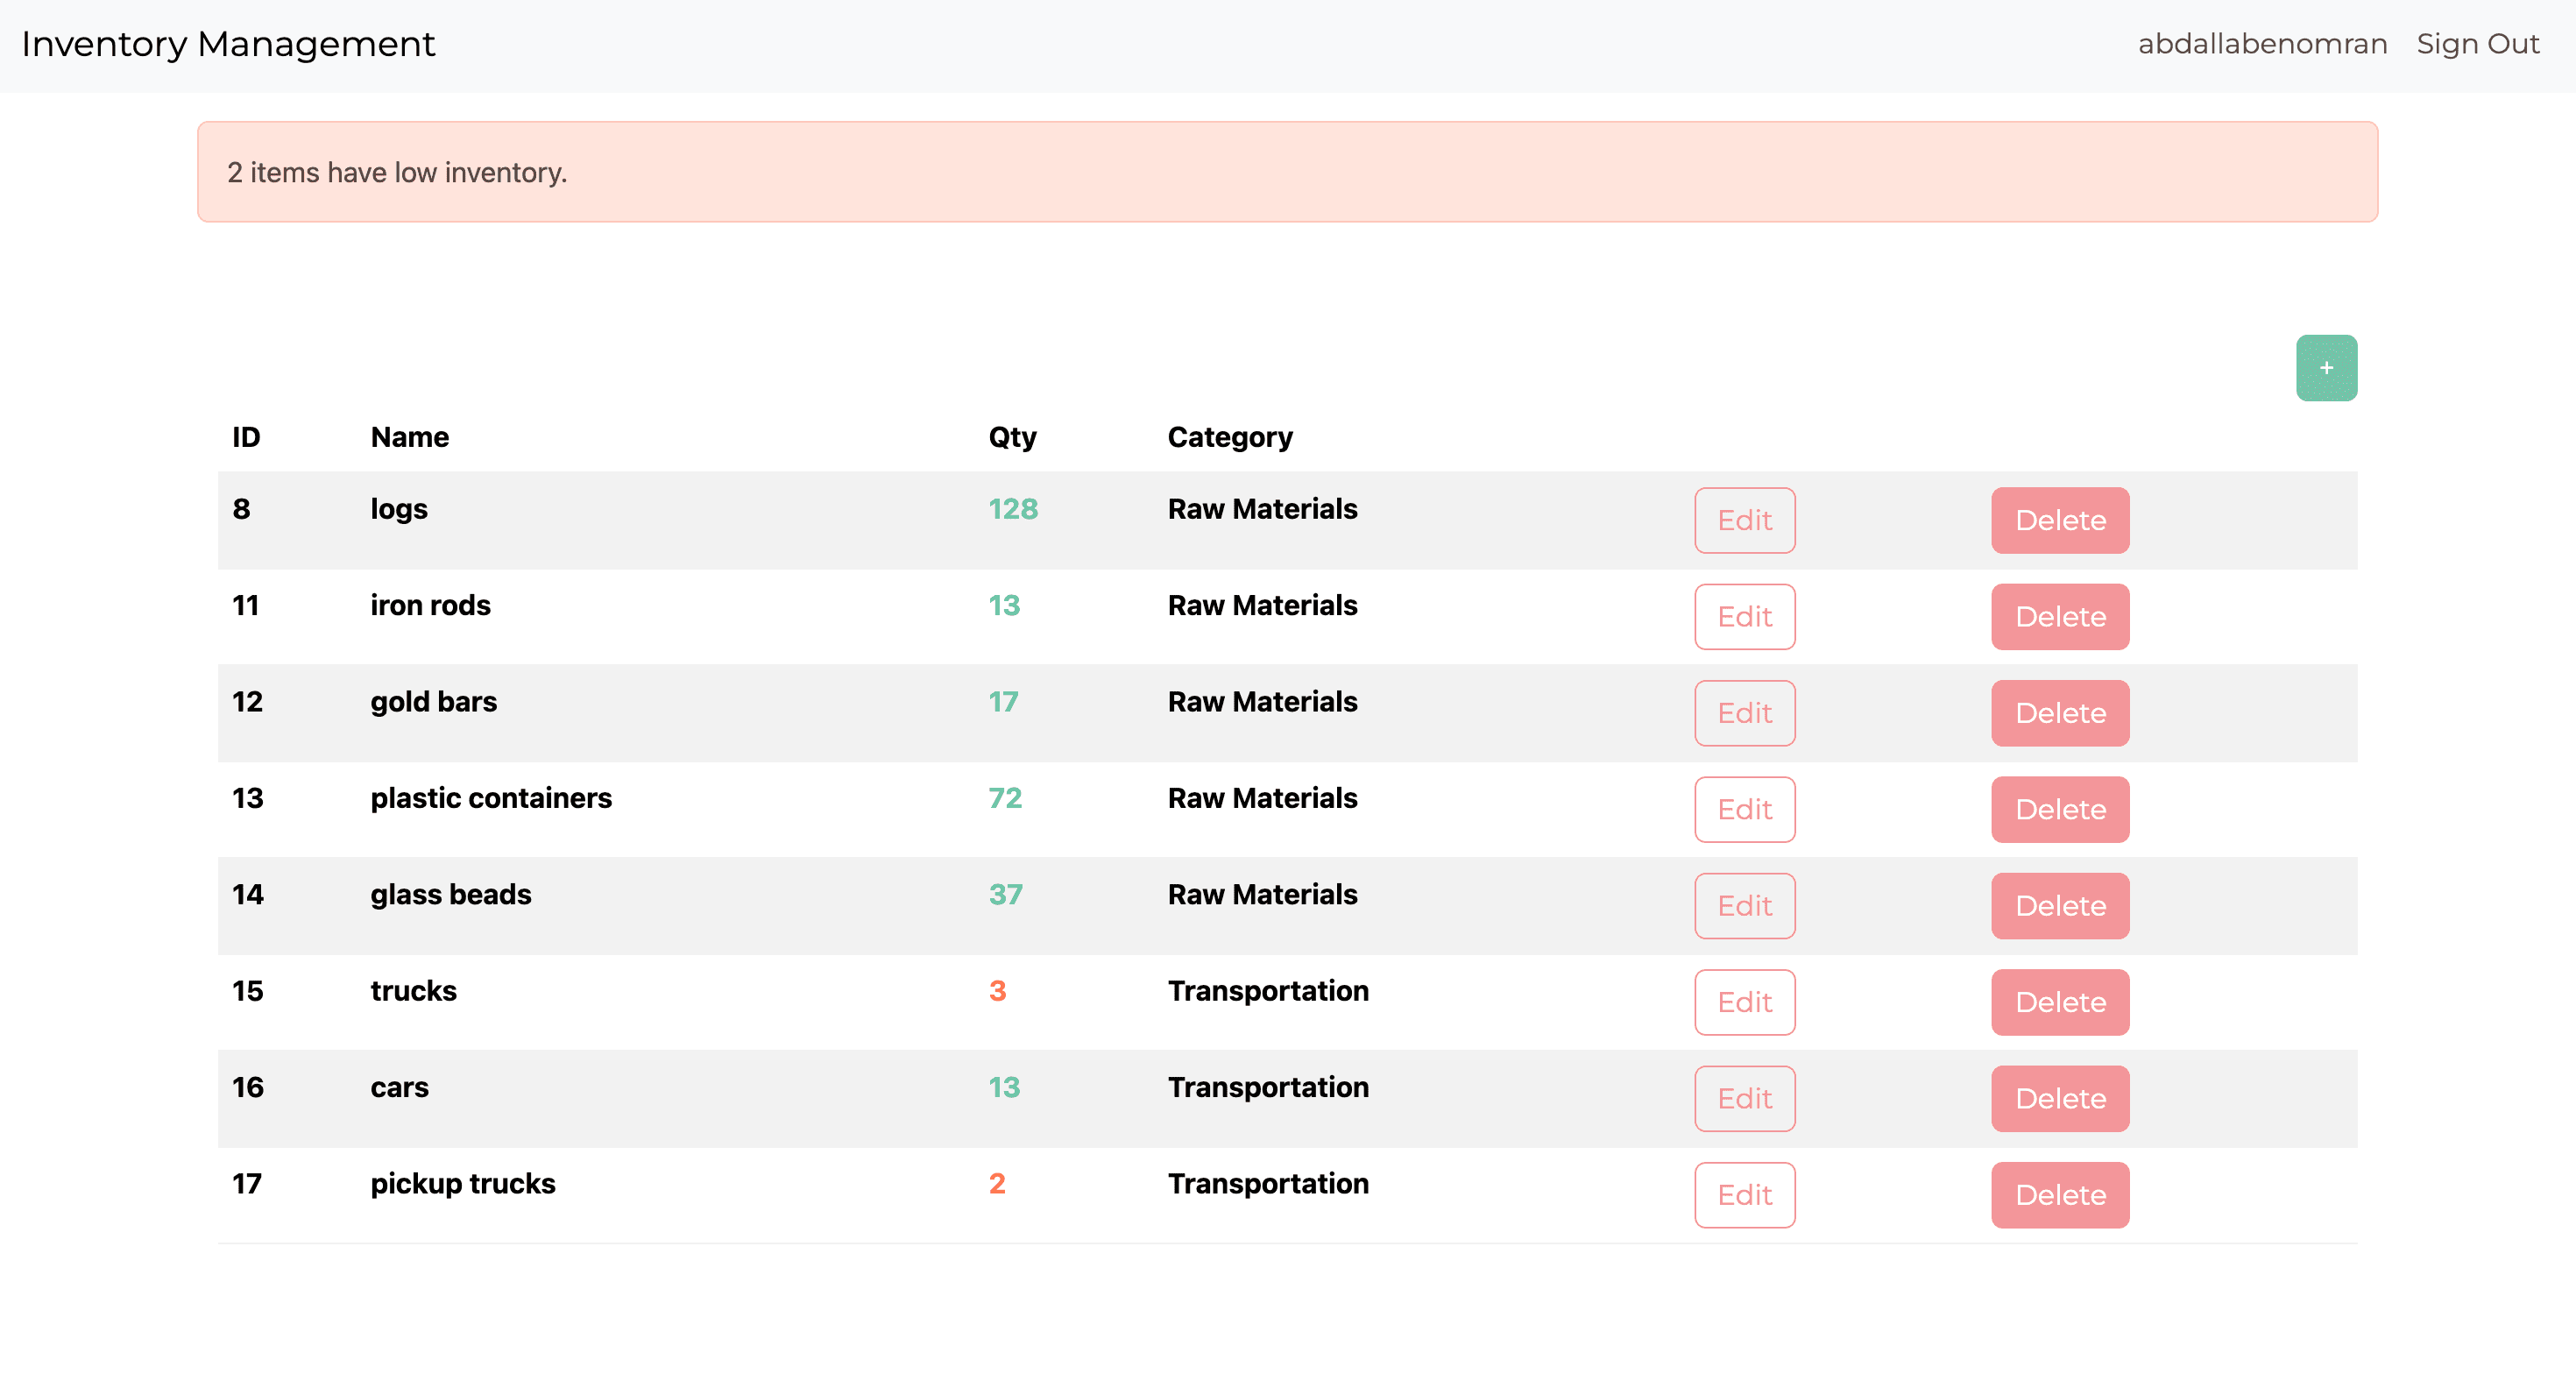Delete the iron rods row
Screen dimensions: 2576x1381
2059,616
